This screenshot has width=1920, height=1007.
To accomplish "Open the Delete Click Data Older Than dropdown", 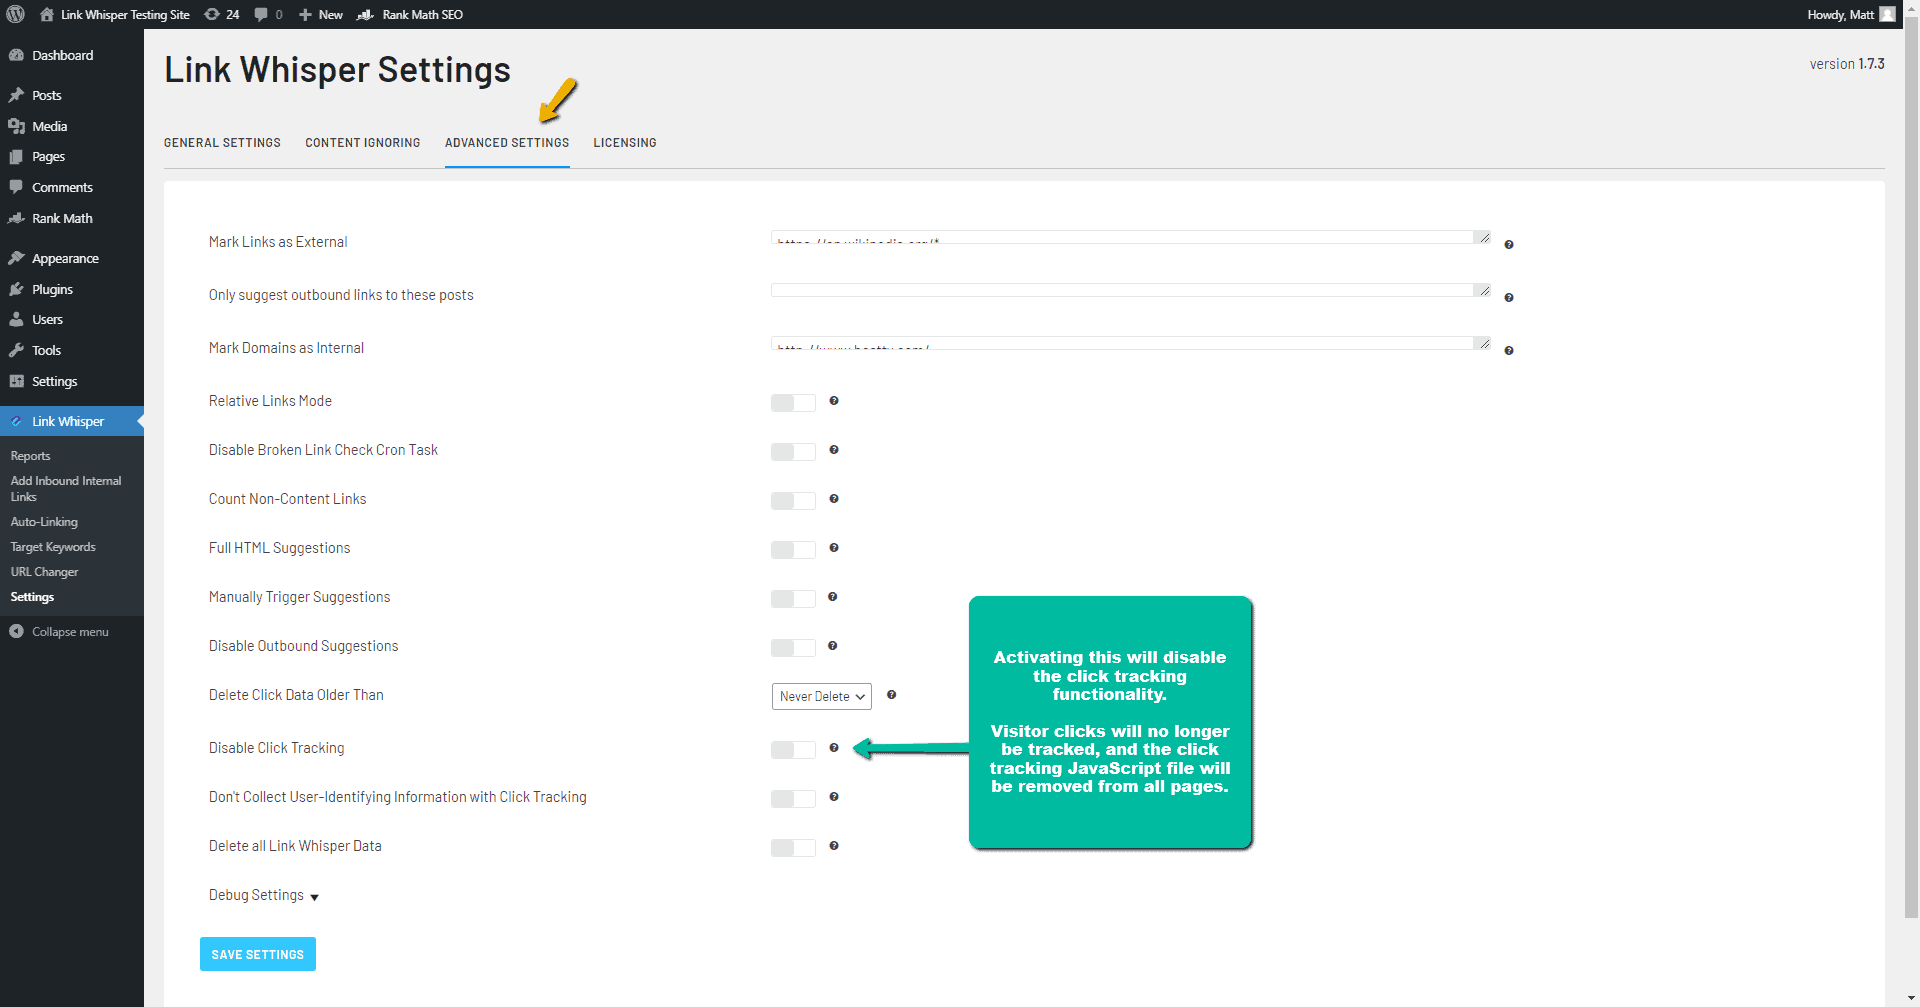I will coord(821,696).
